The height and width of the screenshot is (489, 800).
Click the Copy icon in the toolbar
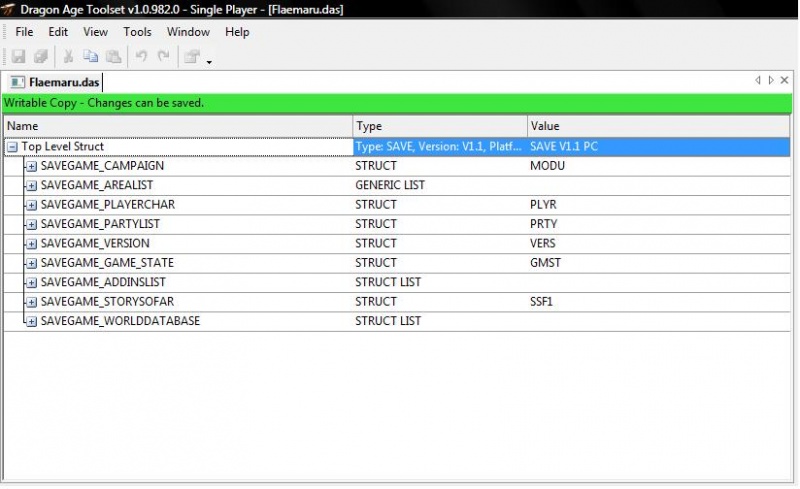pyautogui.click(x=91, y=58)
